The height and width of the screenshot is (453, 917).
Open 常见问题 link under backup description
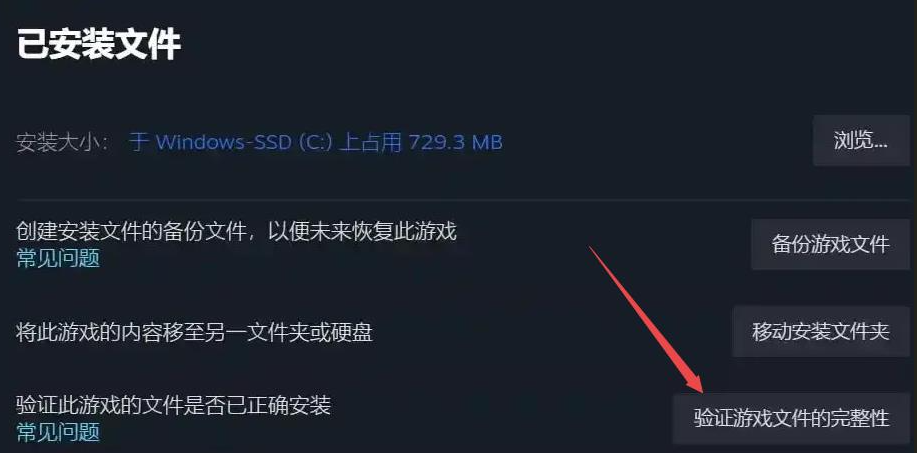(x=58, y=258)
